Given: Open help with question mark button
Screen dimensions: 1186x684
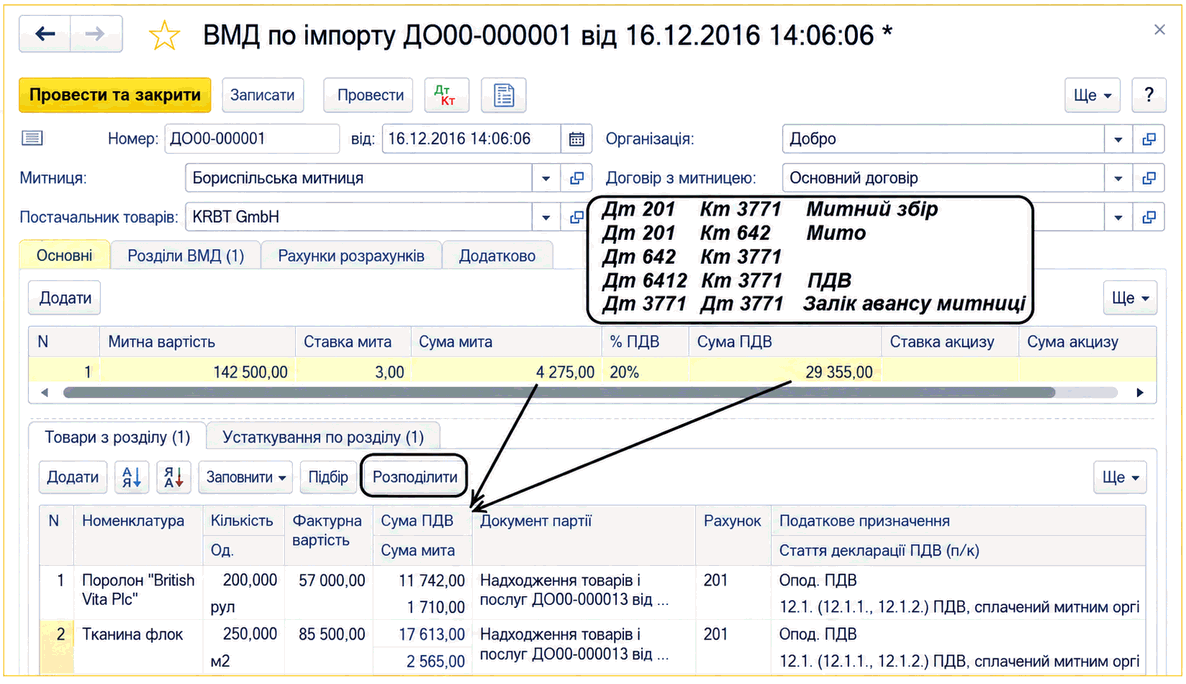Looking at the screenshot, I should (1149, 95).
